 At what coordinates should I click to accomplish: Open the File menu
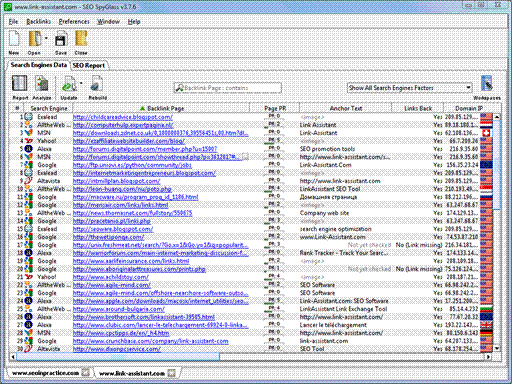(13, 22)
